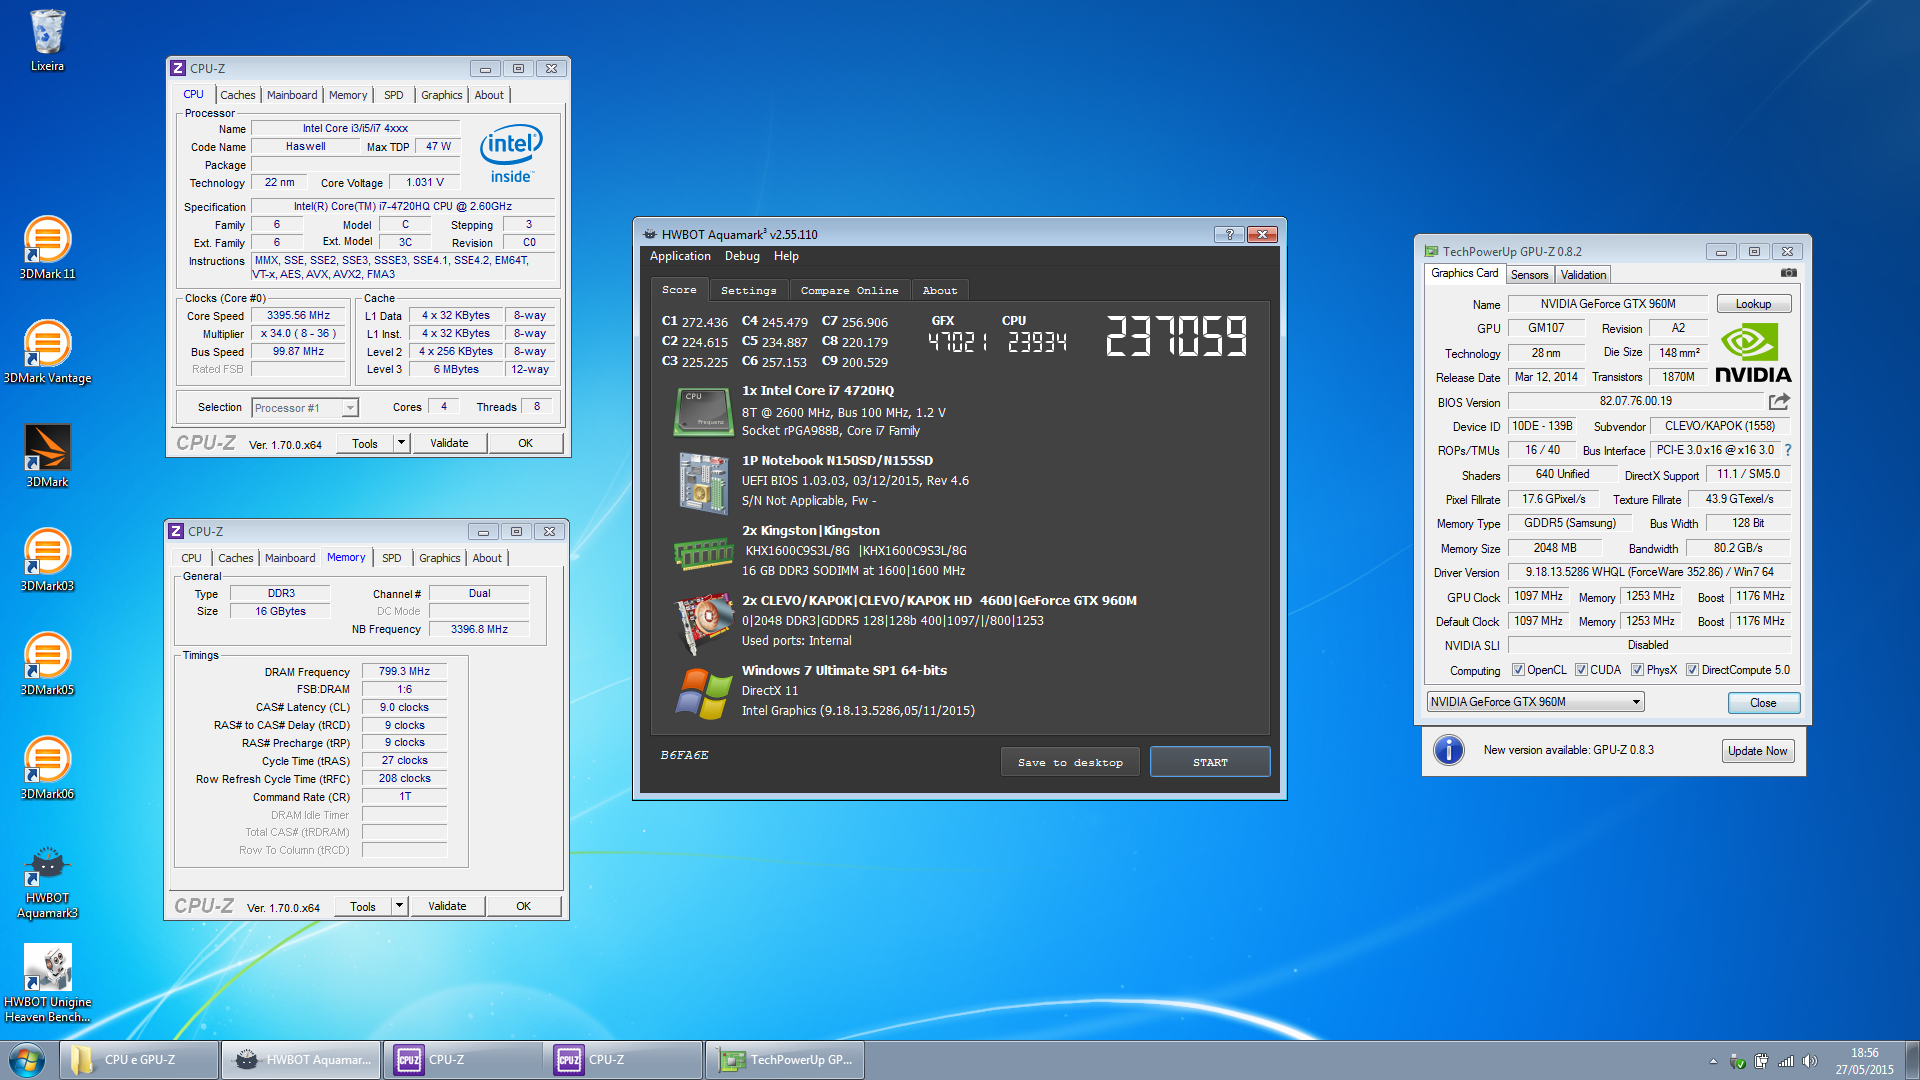The height and width of the screenshot is (1080, 1920).
Task: Open the HWBOT Aquamark3 desktop shortcut
Action: point(47,883)
